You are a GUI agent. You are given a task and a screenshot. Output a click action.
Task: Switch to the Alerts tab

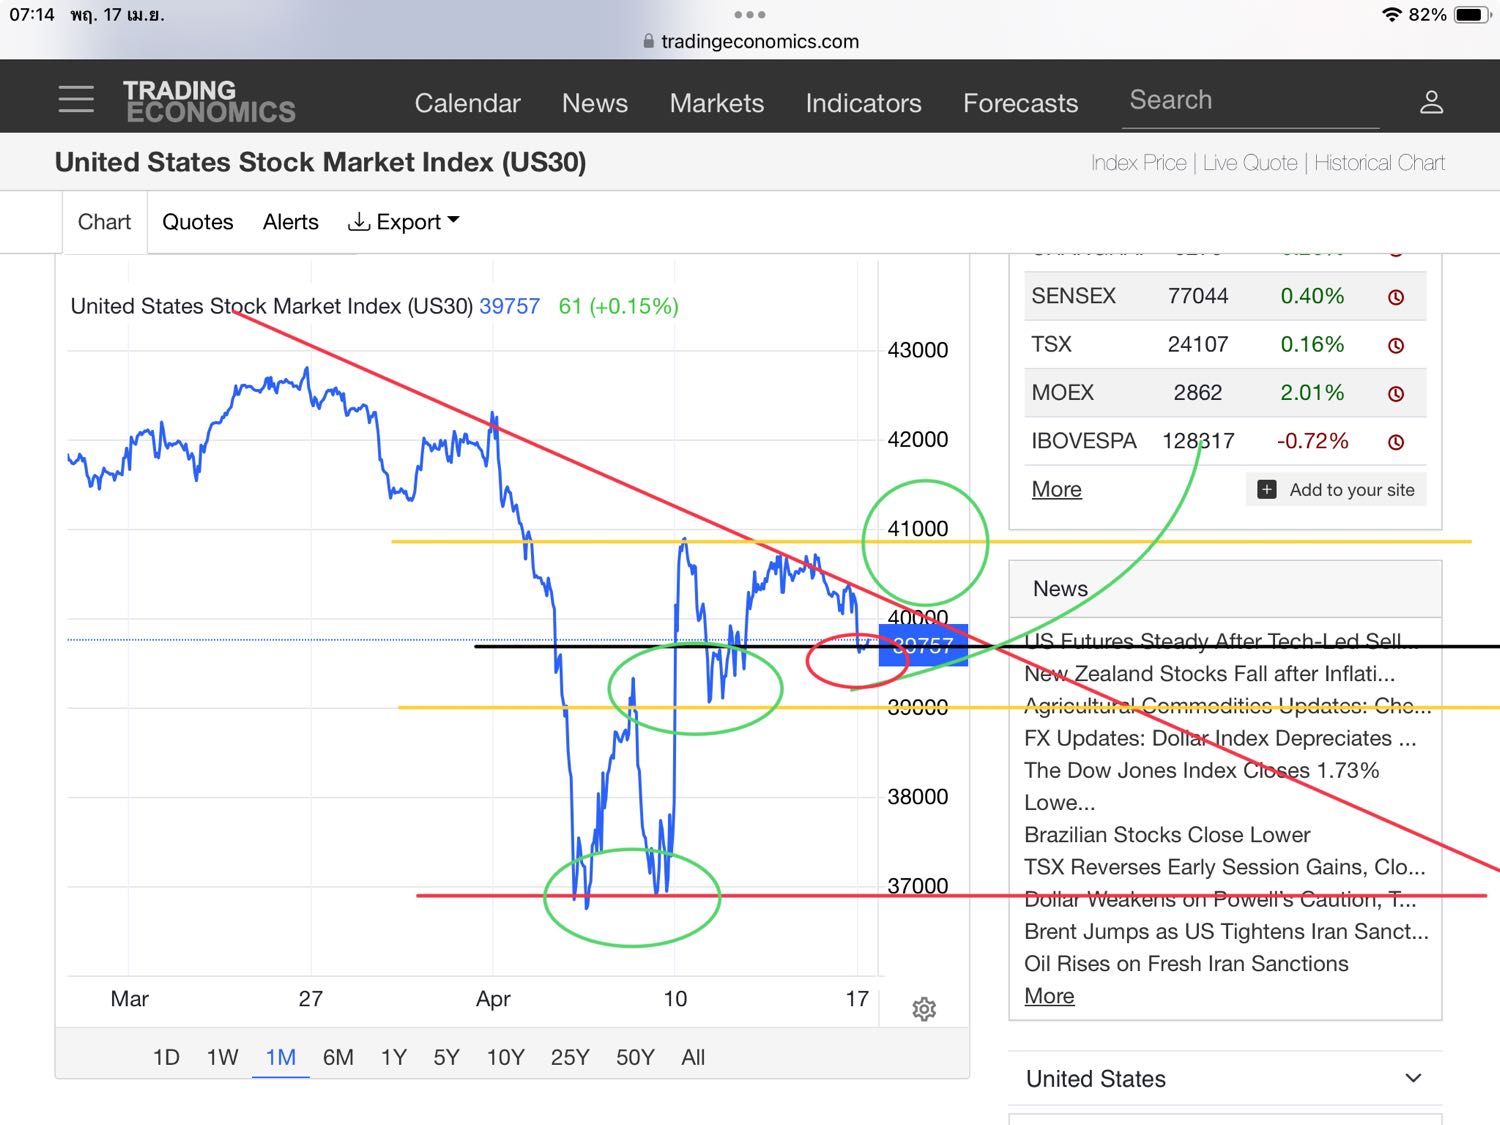pyautogui.click(x=291, y=222)
